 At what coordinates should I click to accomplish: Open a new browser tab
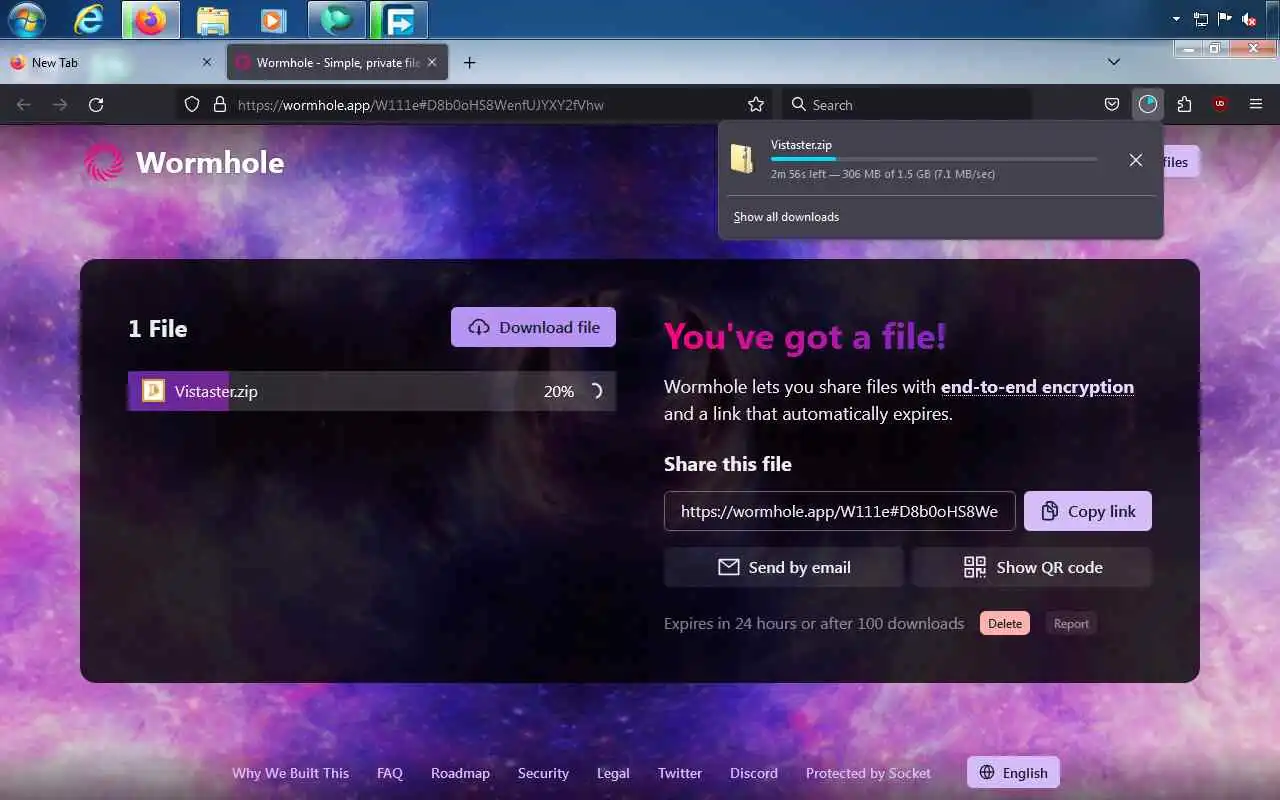click(x=469, y=62)
